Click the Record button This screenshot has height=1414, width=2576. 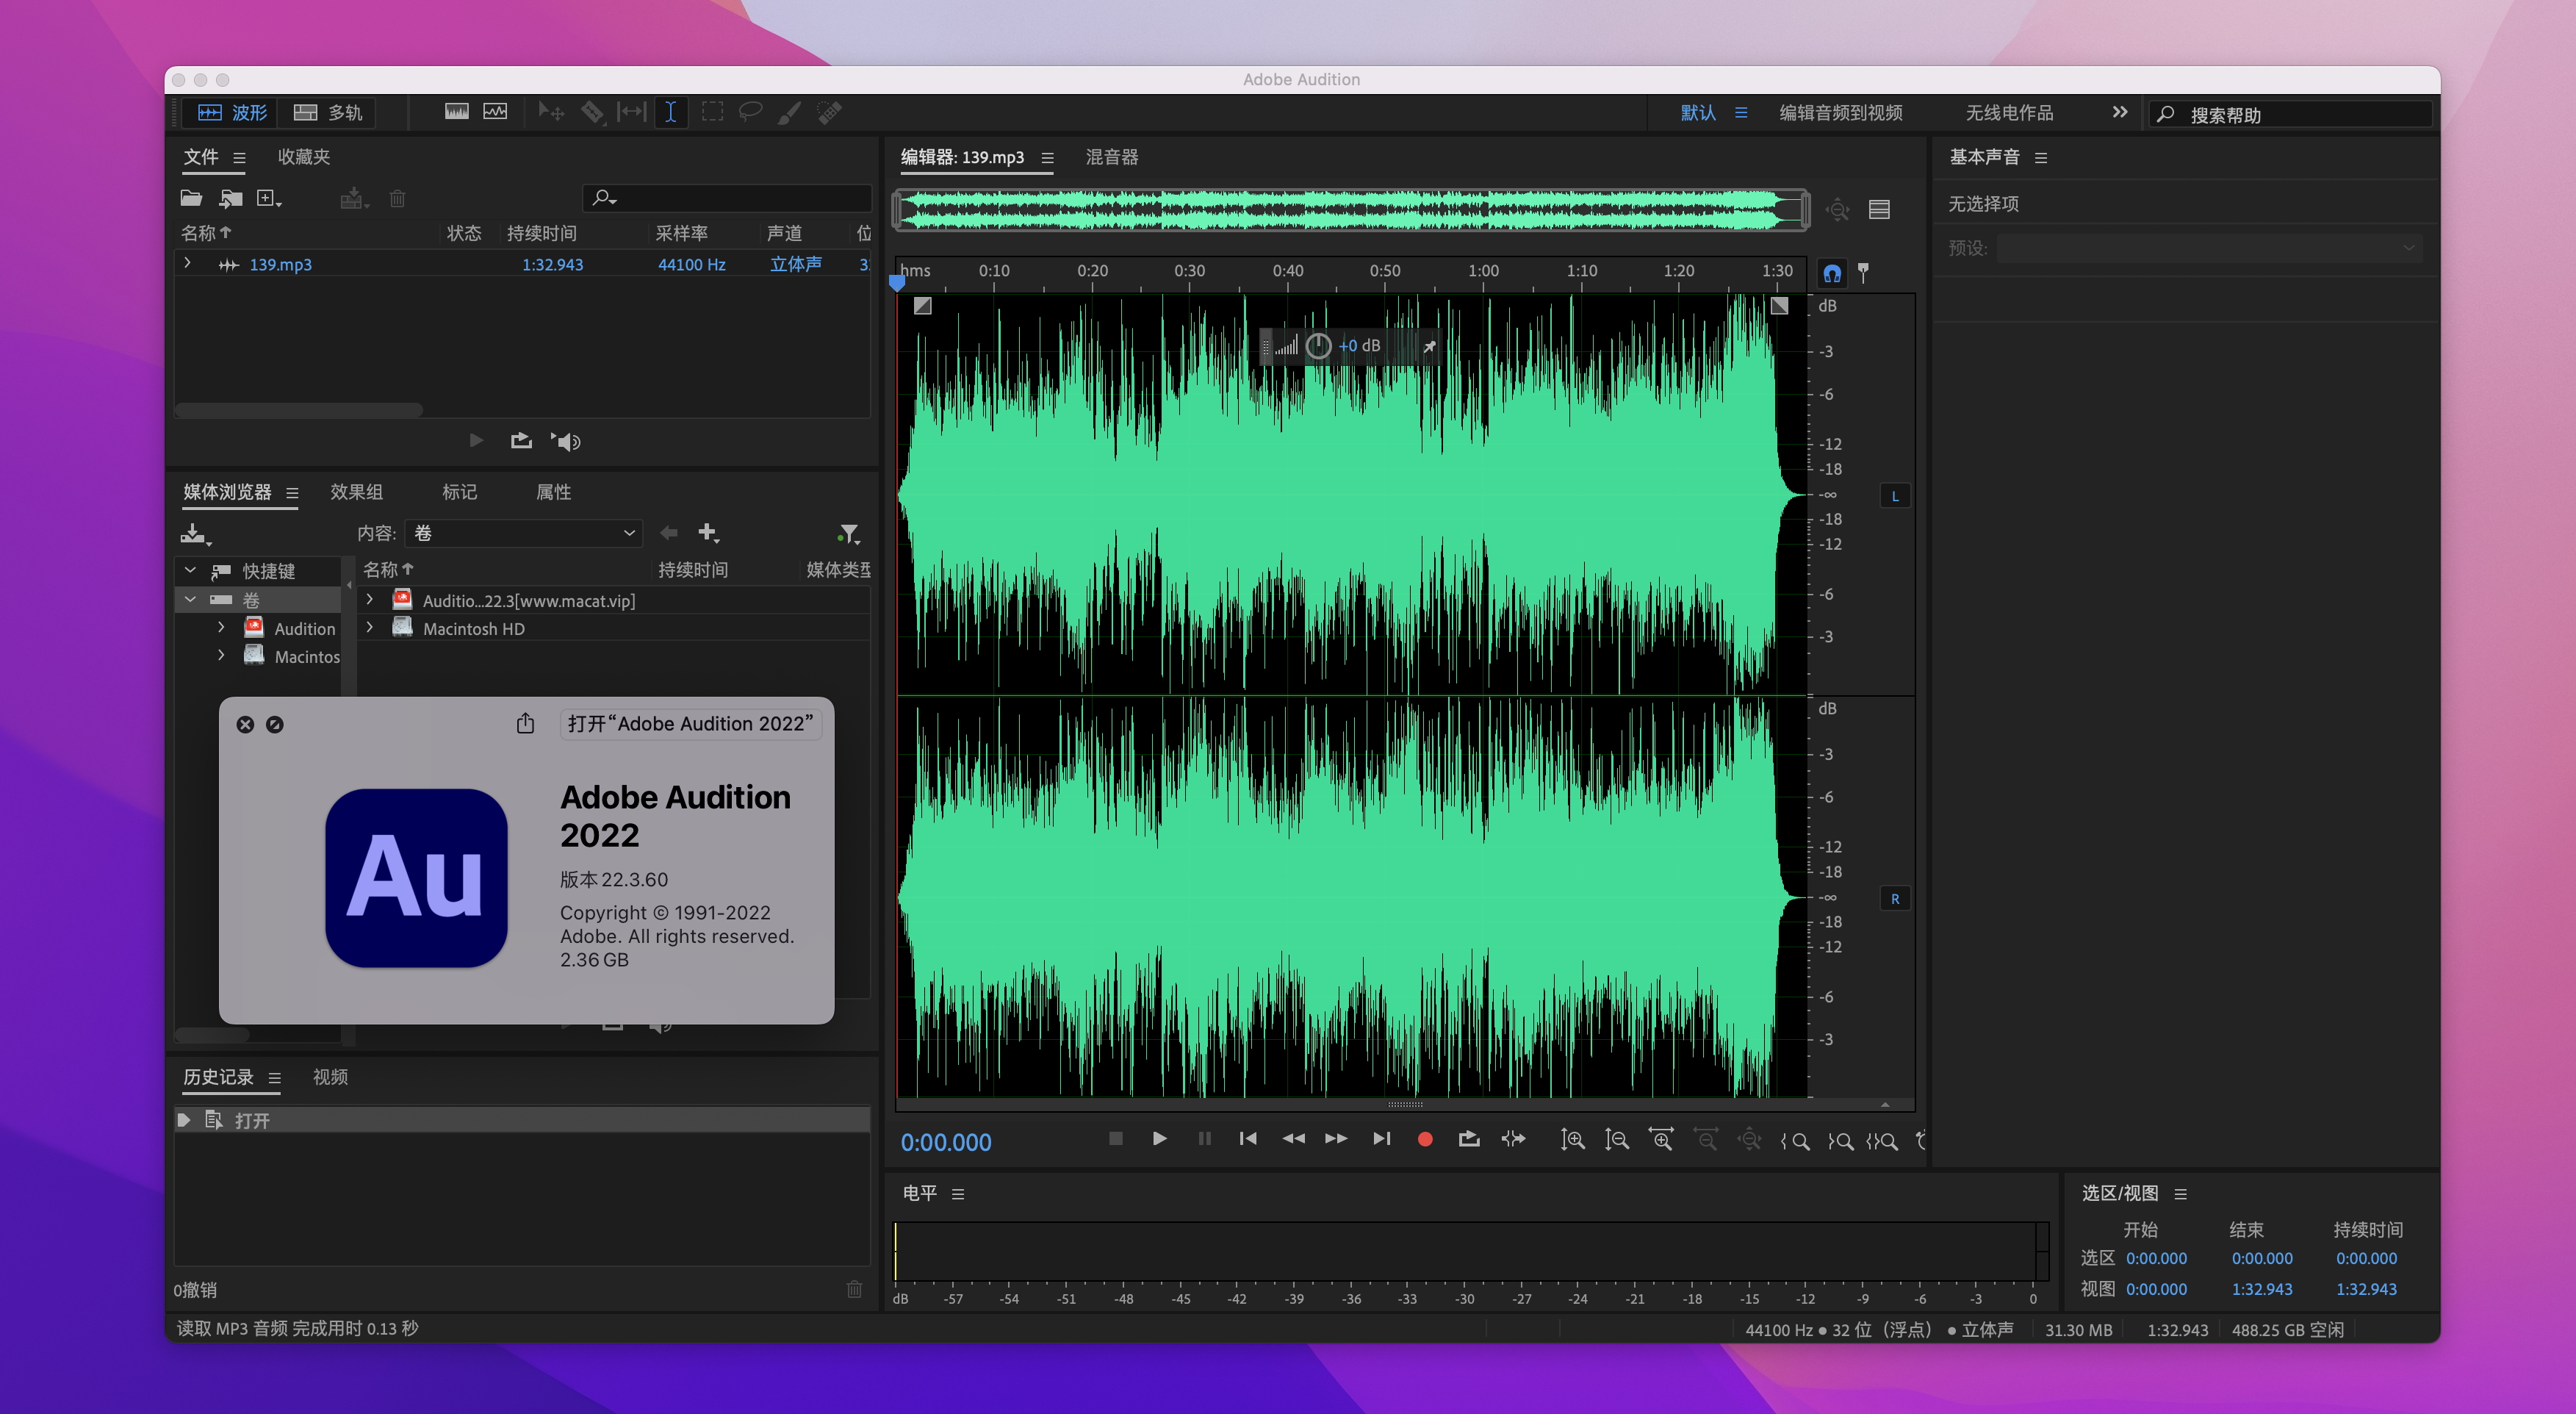1425,1139
